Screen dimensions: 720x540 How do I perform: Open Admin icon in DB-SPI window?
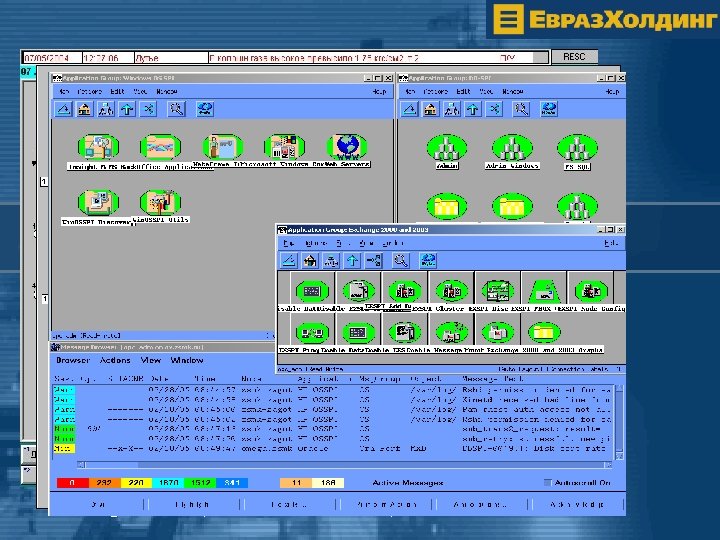[x=447, y=148]
